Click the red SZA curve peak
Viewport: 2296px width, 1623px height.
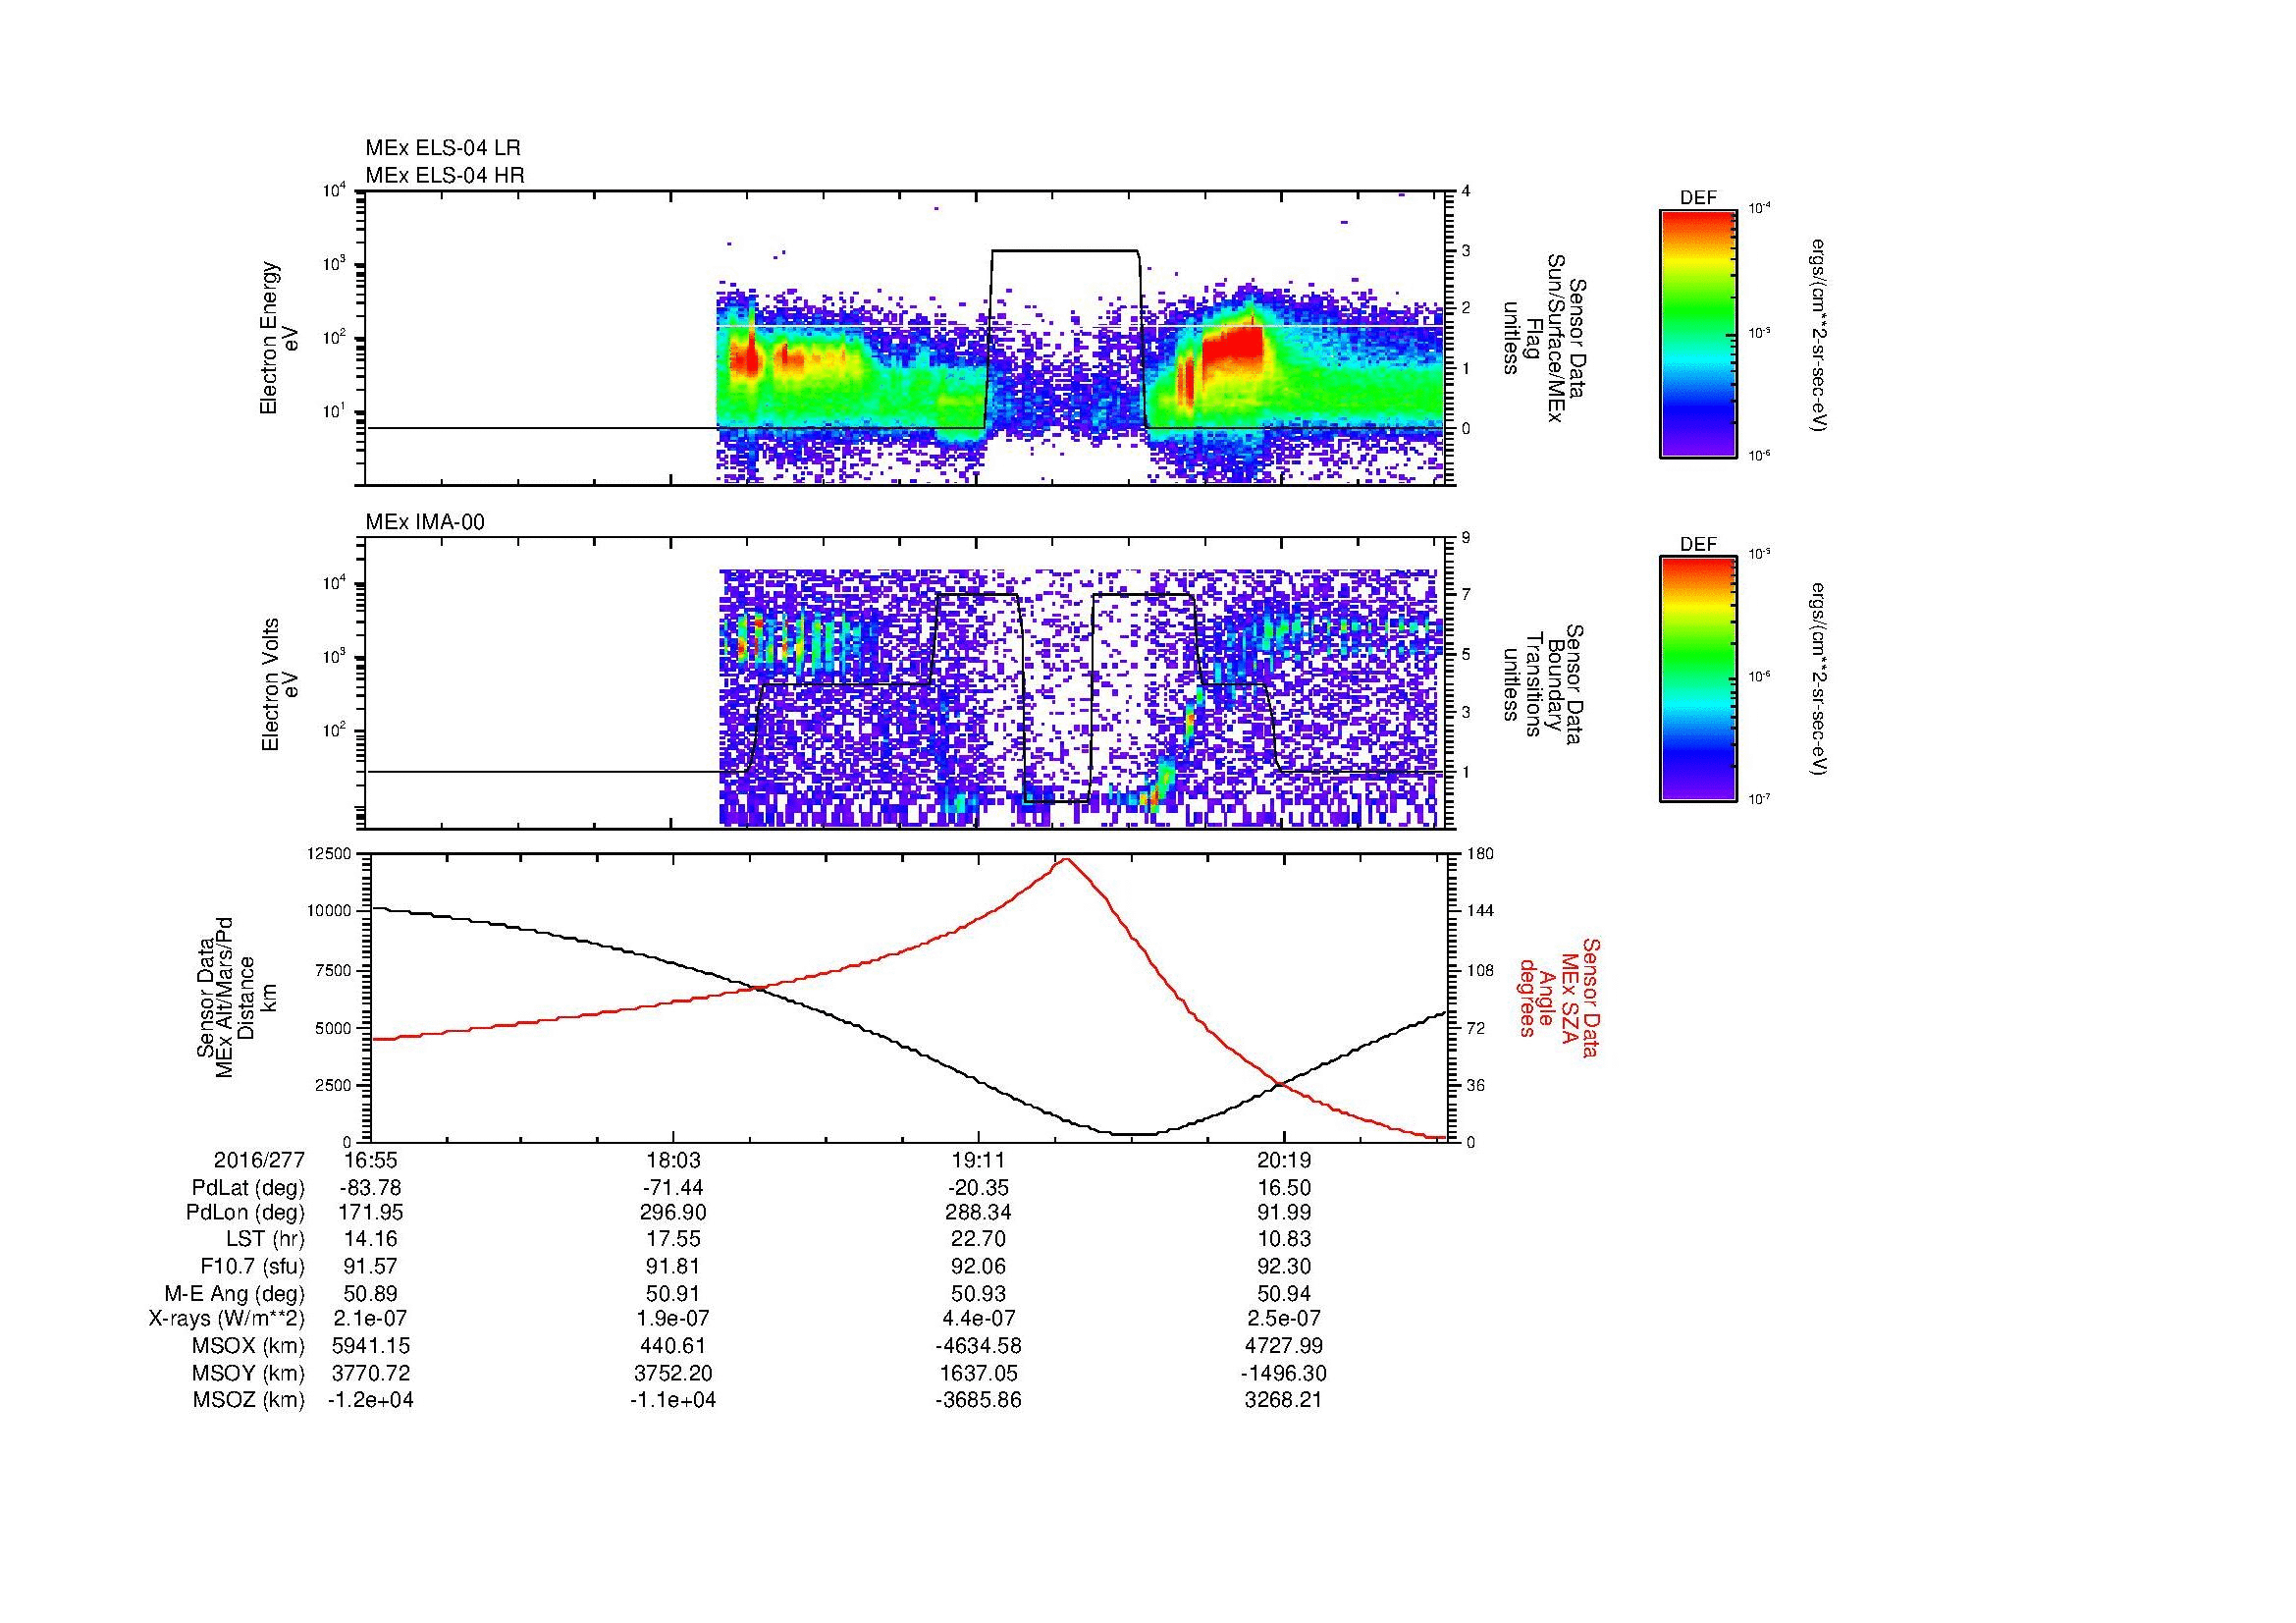point(1066,859)
